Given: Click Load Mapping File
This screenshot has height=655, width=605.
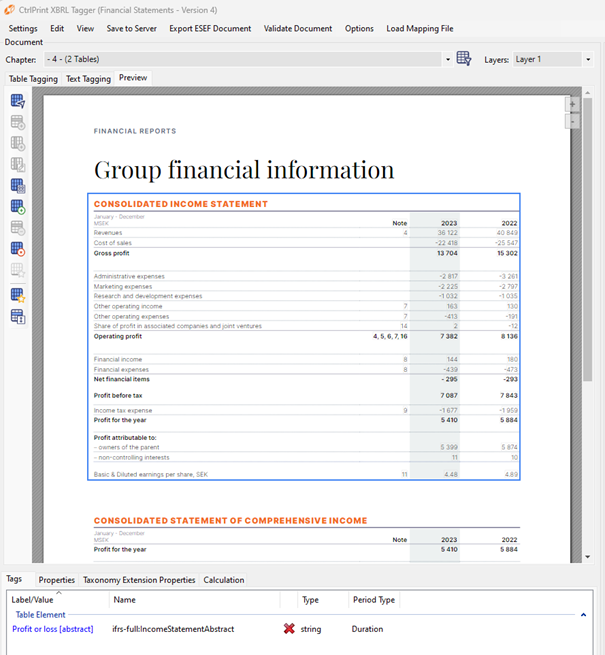Looking at the screenshot, I should 420,28.
